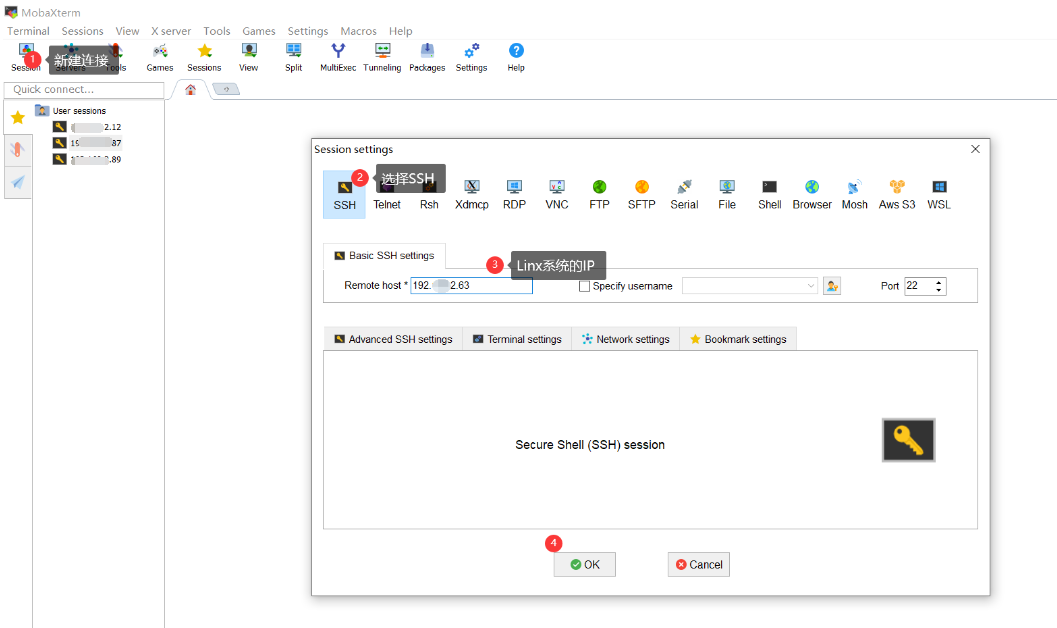Viewport: 1057px width, 628px height.
Task: Select the FTP session type
Action: tap(599, 195)
